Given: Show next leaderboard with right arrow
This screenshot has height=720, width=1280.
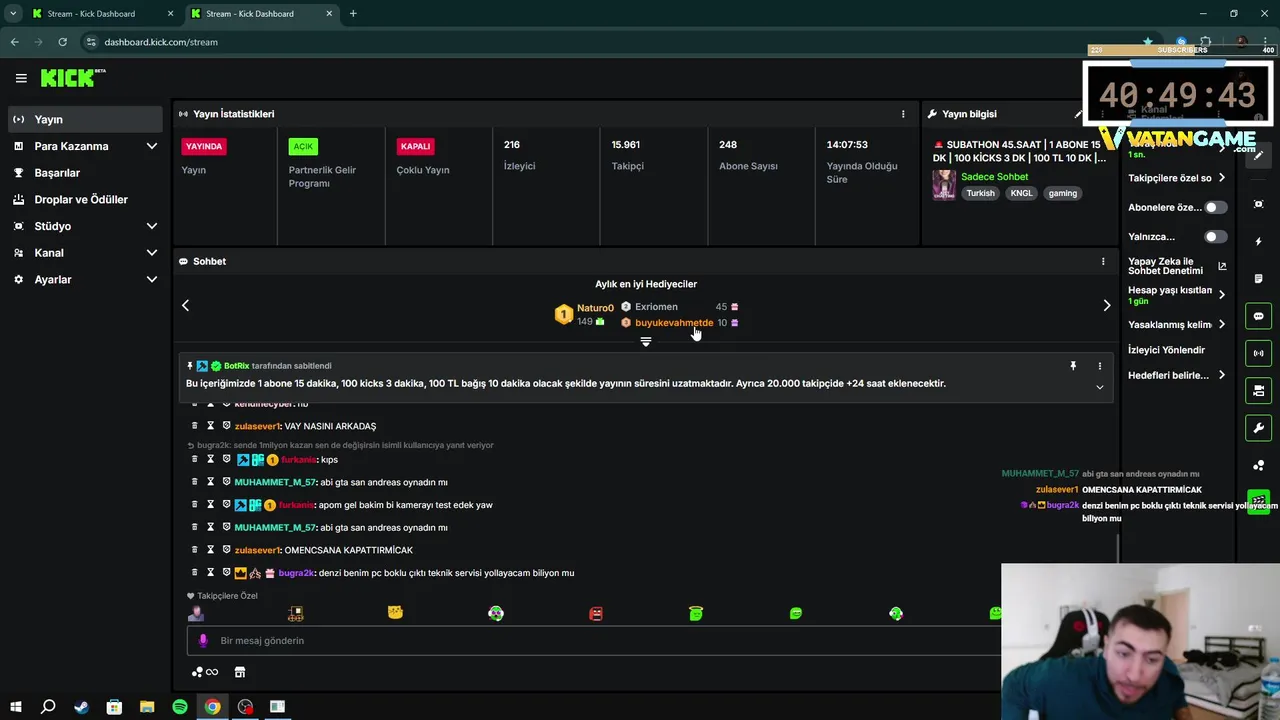Looking at the screenshot, I should click(x=1106, y=305).
